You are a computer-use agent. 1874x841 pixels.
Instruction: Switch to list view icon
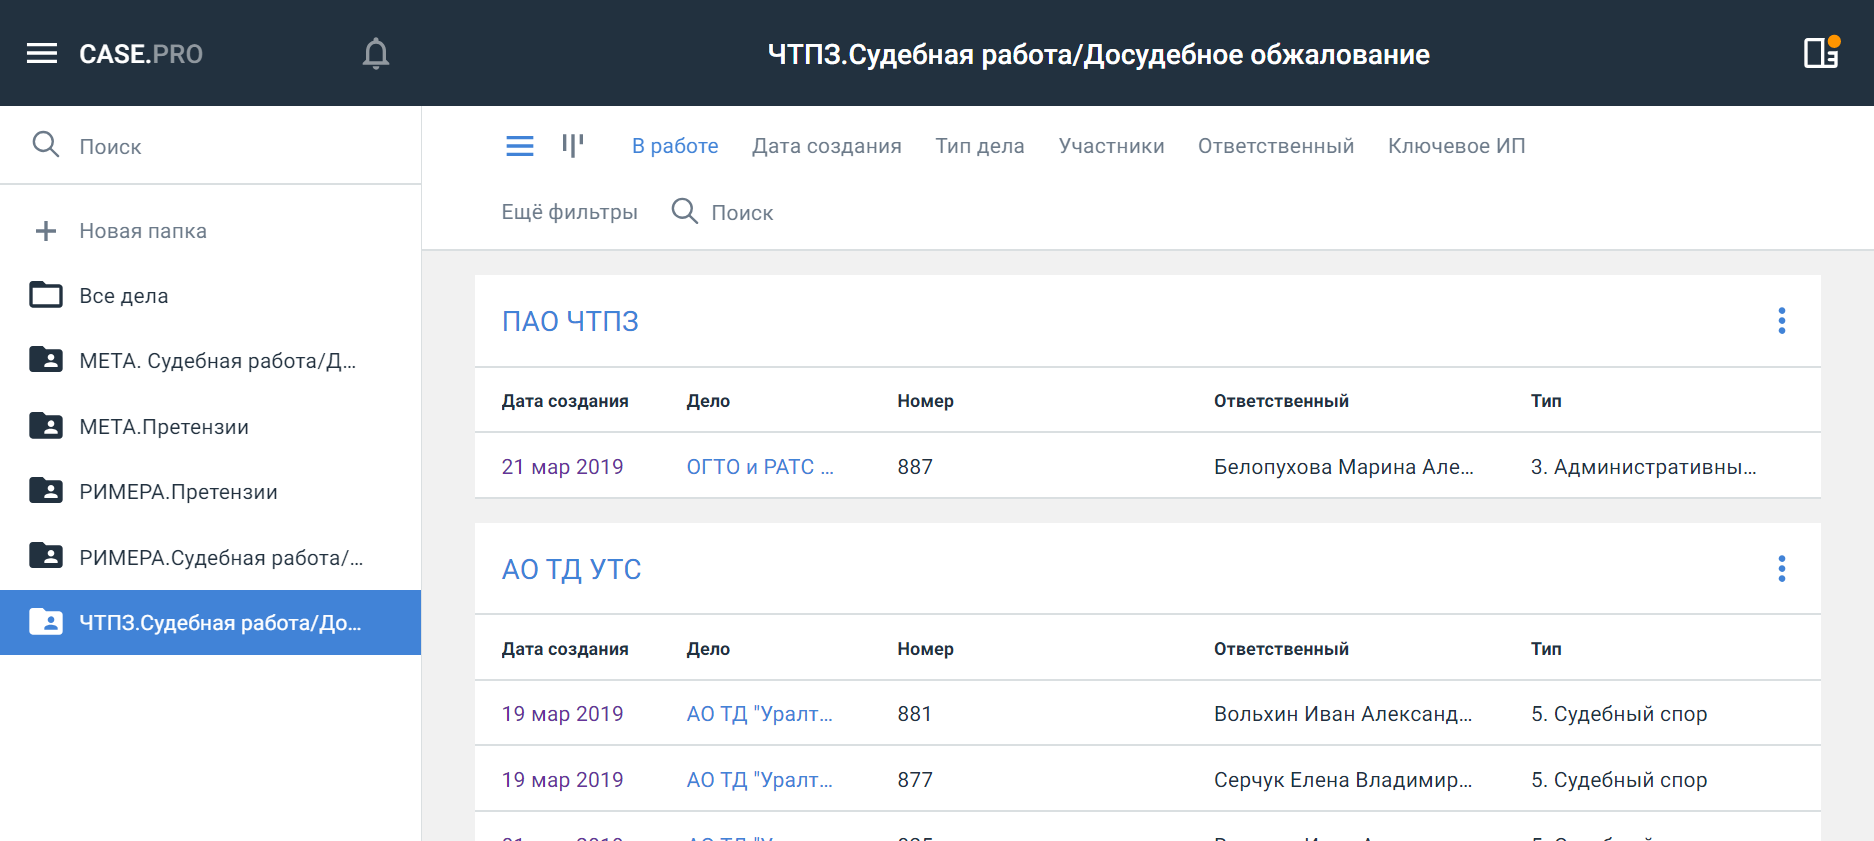[520, 146]
